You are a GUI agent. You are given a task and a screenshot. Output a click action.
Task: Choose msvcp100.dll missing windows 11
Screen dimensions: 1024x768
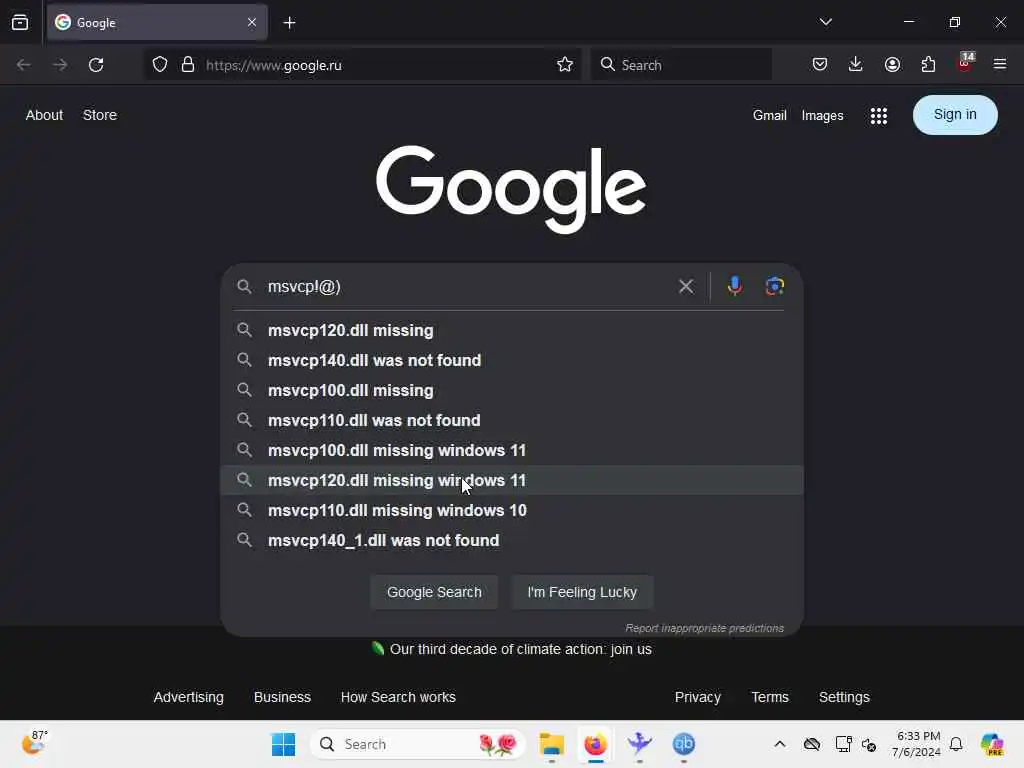click(512, 451)
